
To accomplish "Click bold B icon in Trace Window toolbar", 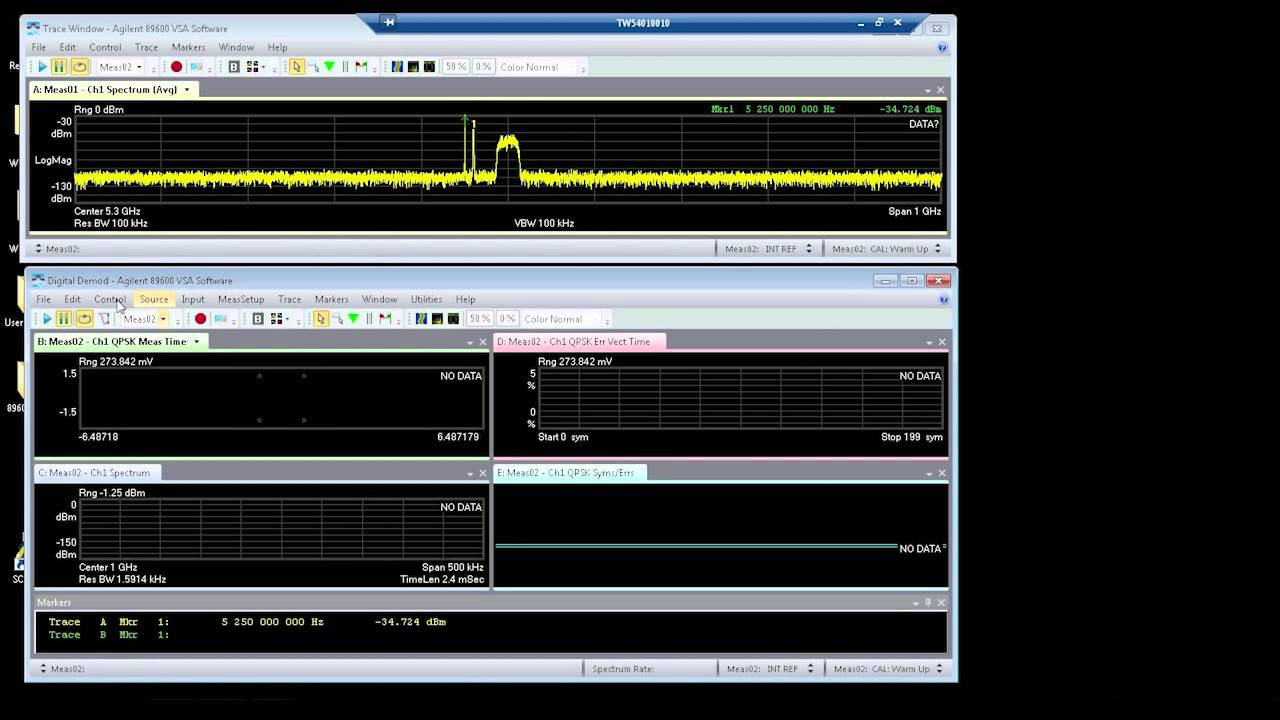I will coord(234,67).
